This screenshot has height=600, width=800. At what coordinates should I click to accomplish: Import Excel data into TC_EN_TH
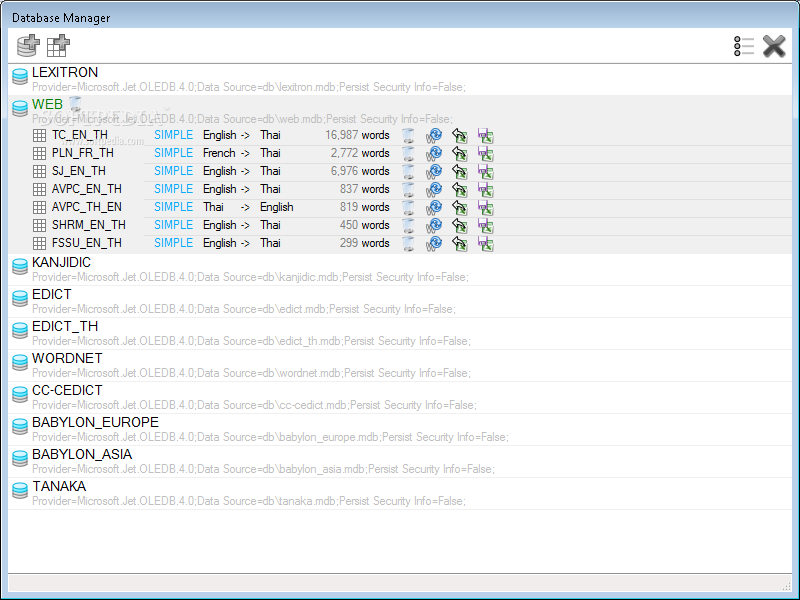coord(460,136)
